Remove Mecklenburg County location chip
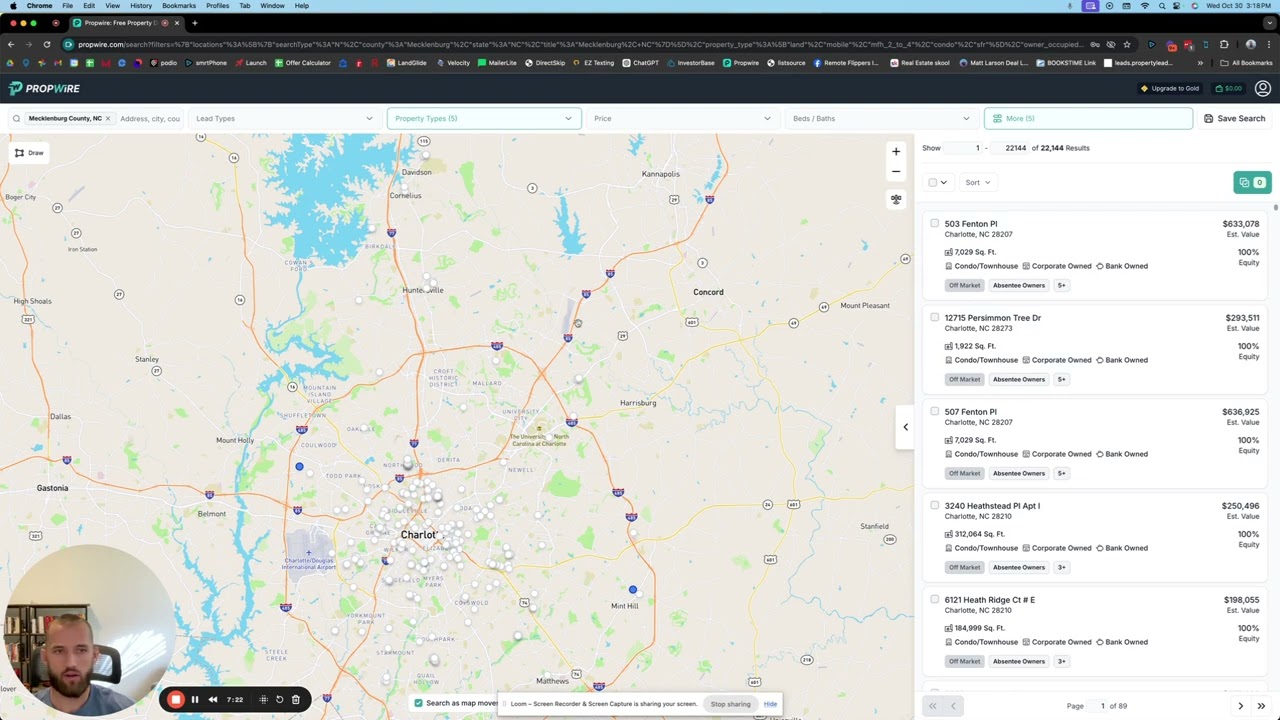 coord(108,118)
